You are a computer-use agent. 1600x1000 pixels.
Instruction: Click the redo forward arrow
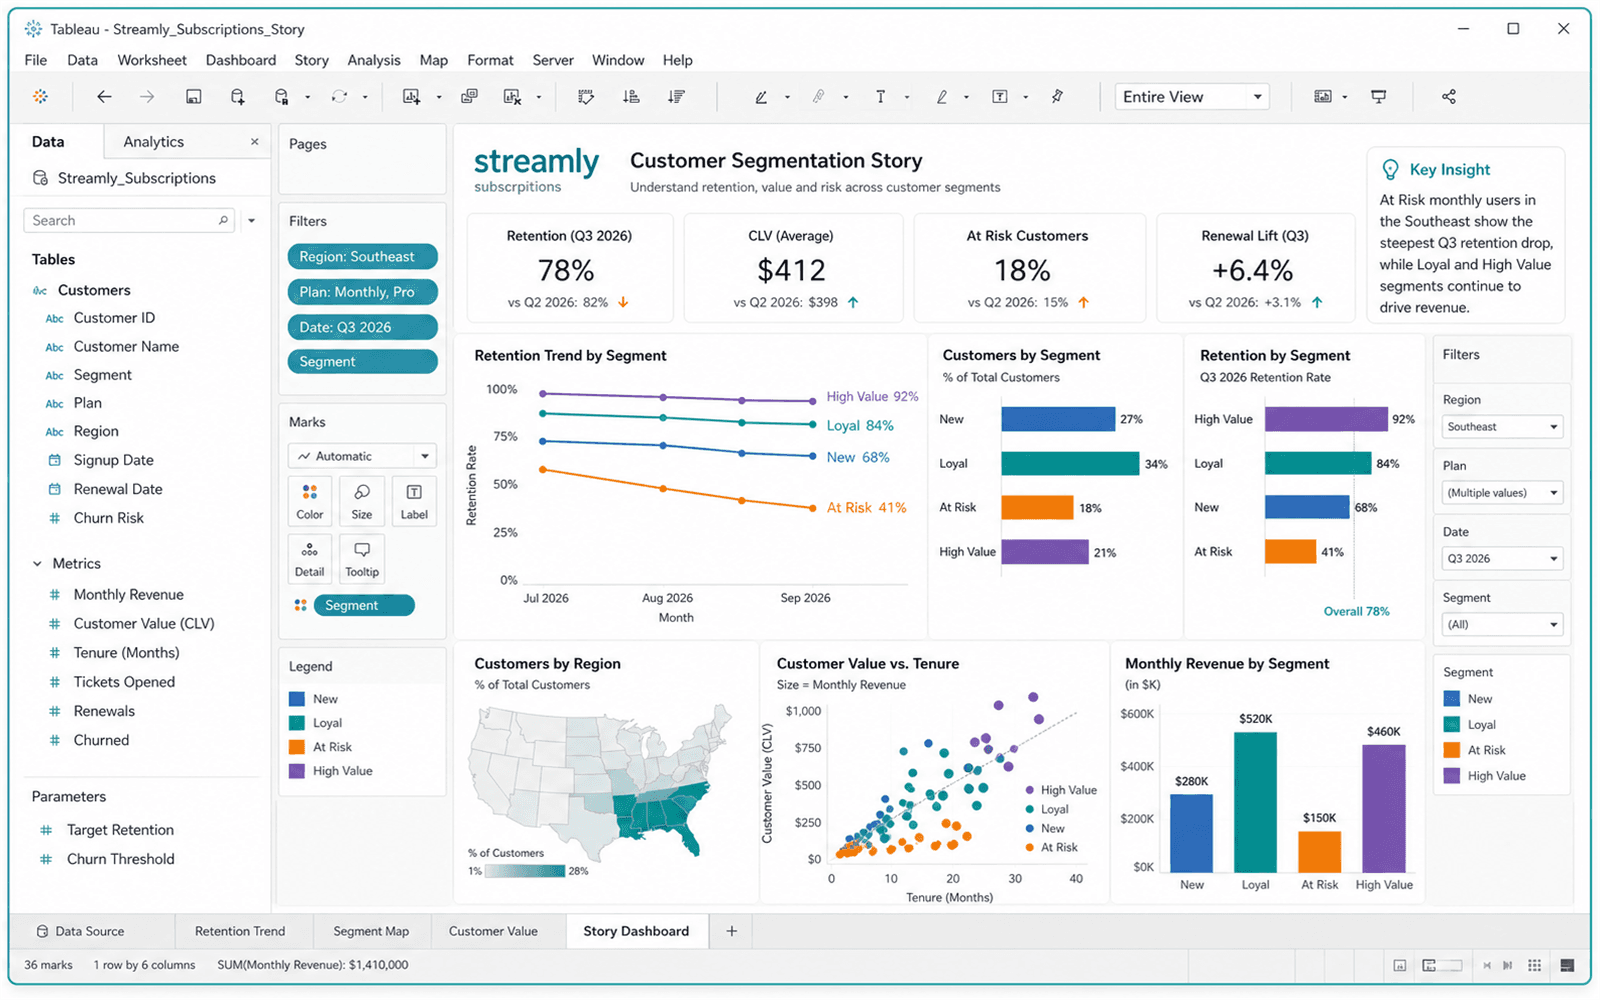[x=147, y=97]
